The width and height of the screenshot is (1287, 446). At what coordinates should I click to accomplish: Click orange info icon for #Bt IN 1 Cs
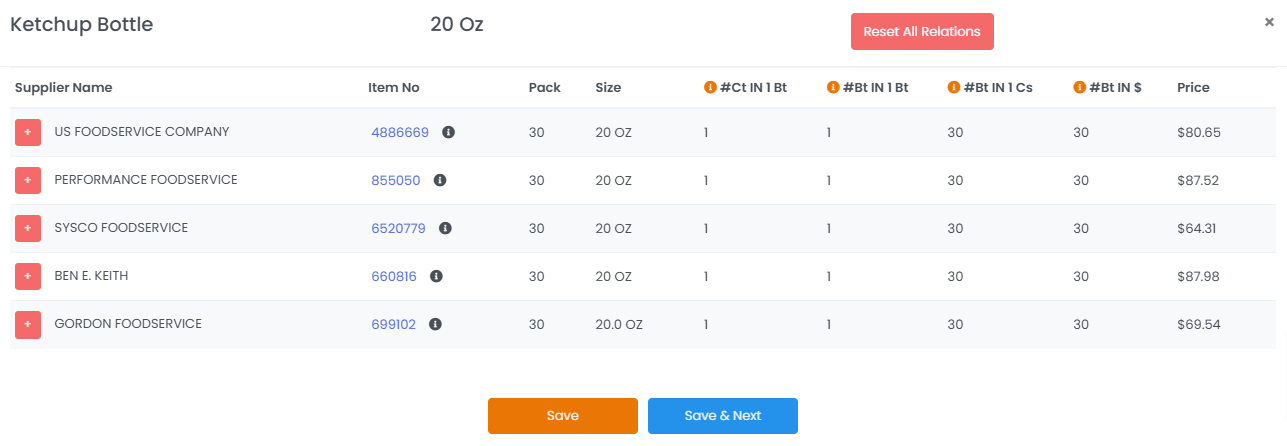pos(954,87)
